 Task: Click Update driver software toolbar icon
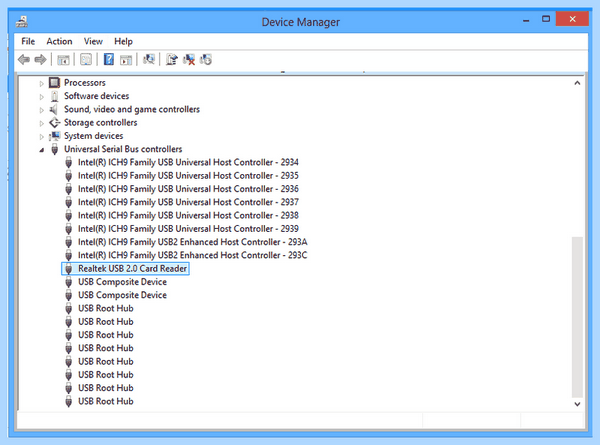(172, 59)
